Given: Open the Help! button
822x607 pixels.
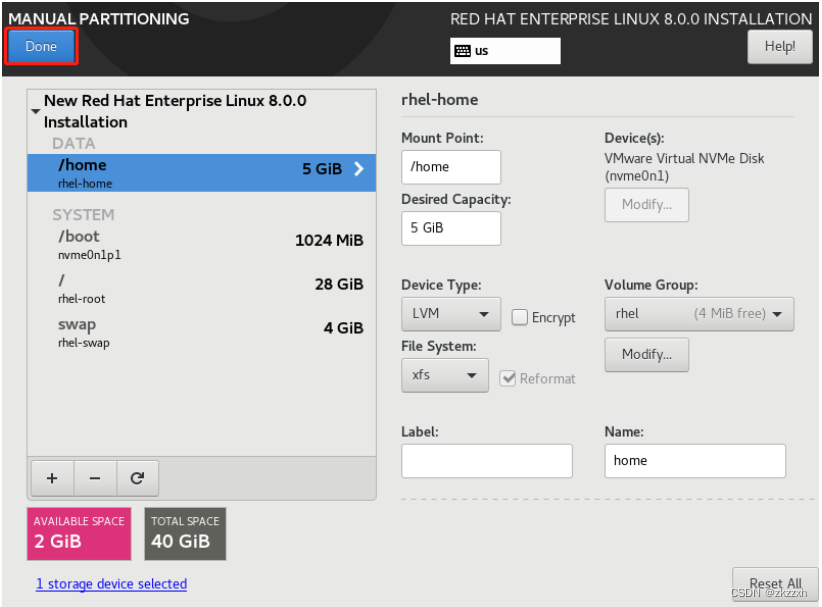Looking at the screenshot, I should tap(780, 47).
